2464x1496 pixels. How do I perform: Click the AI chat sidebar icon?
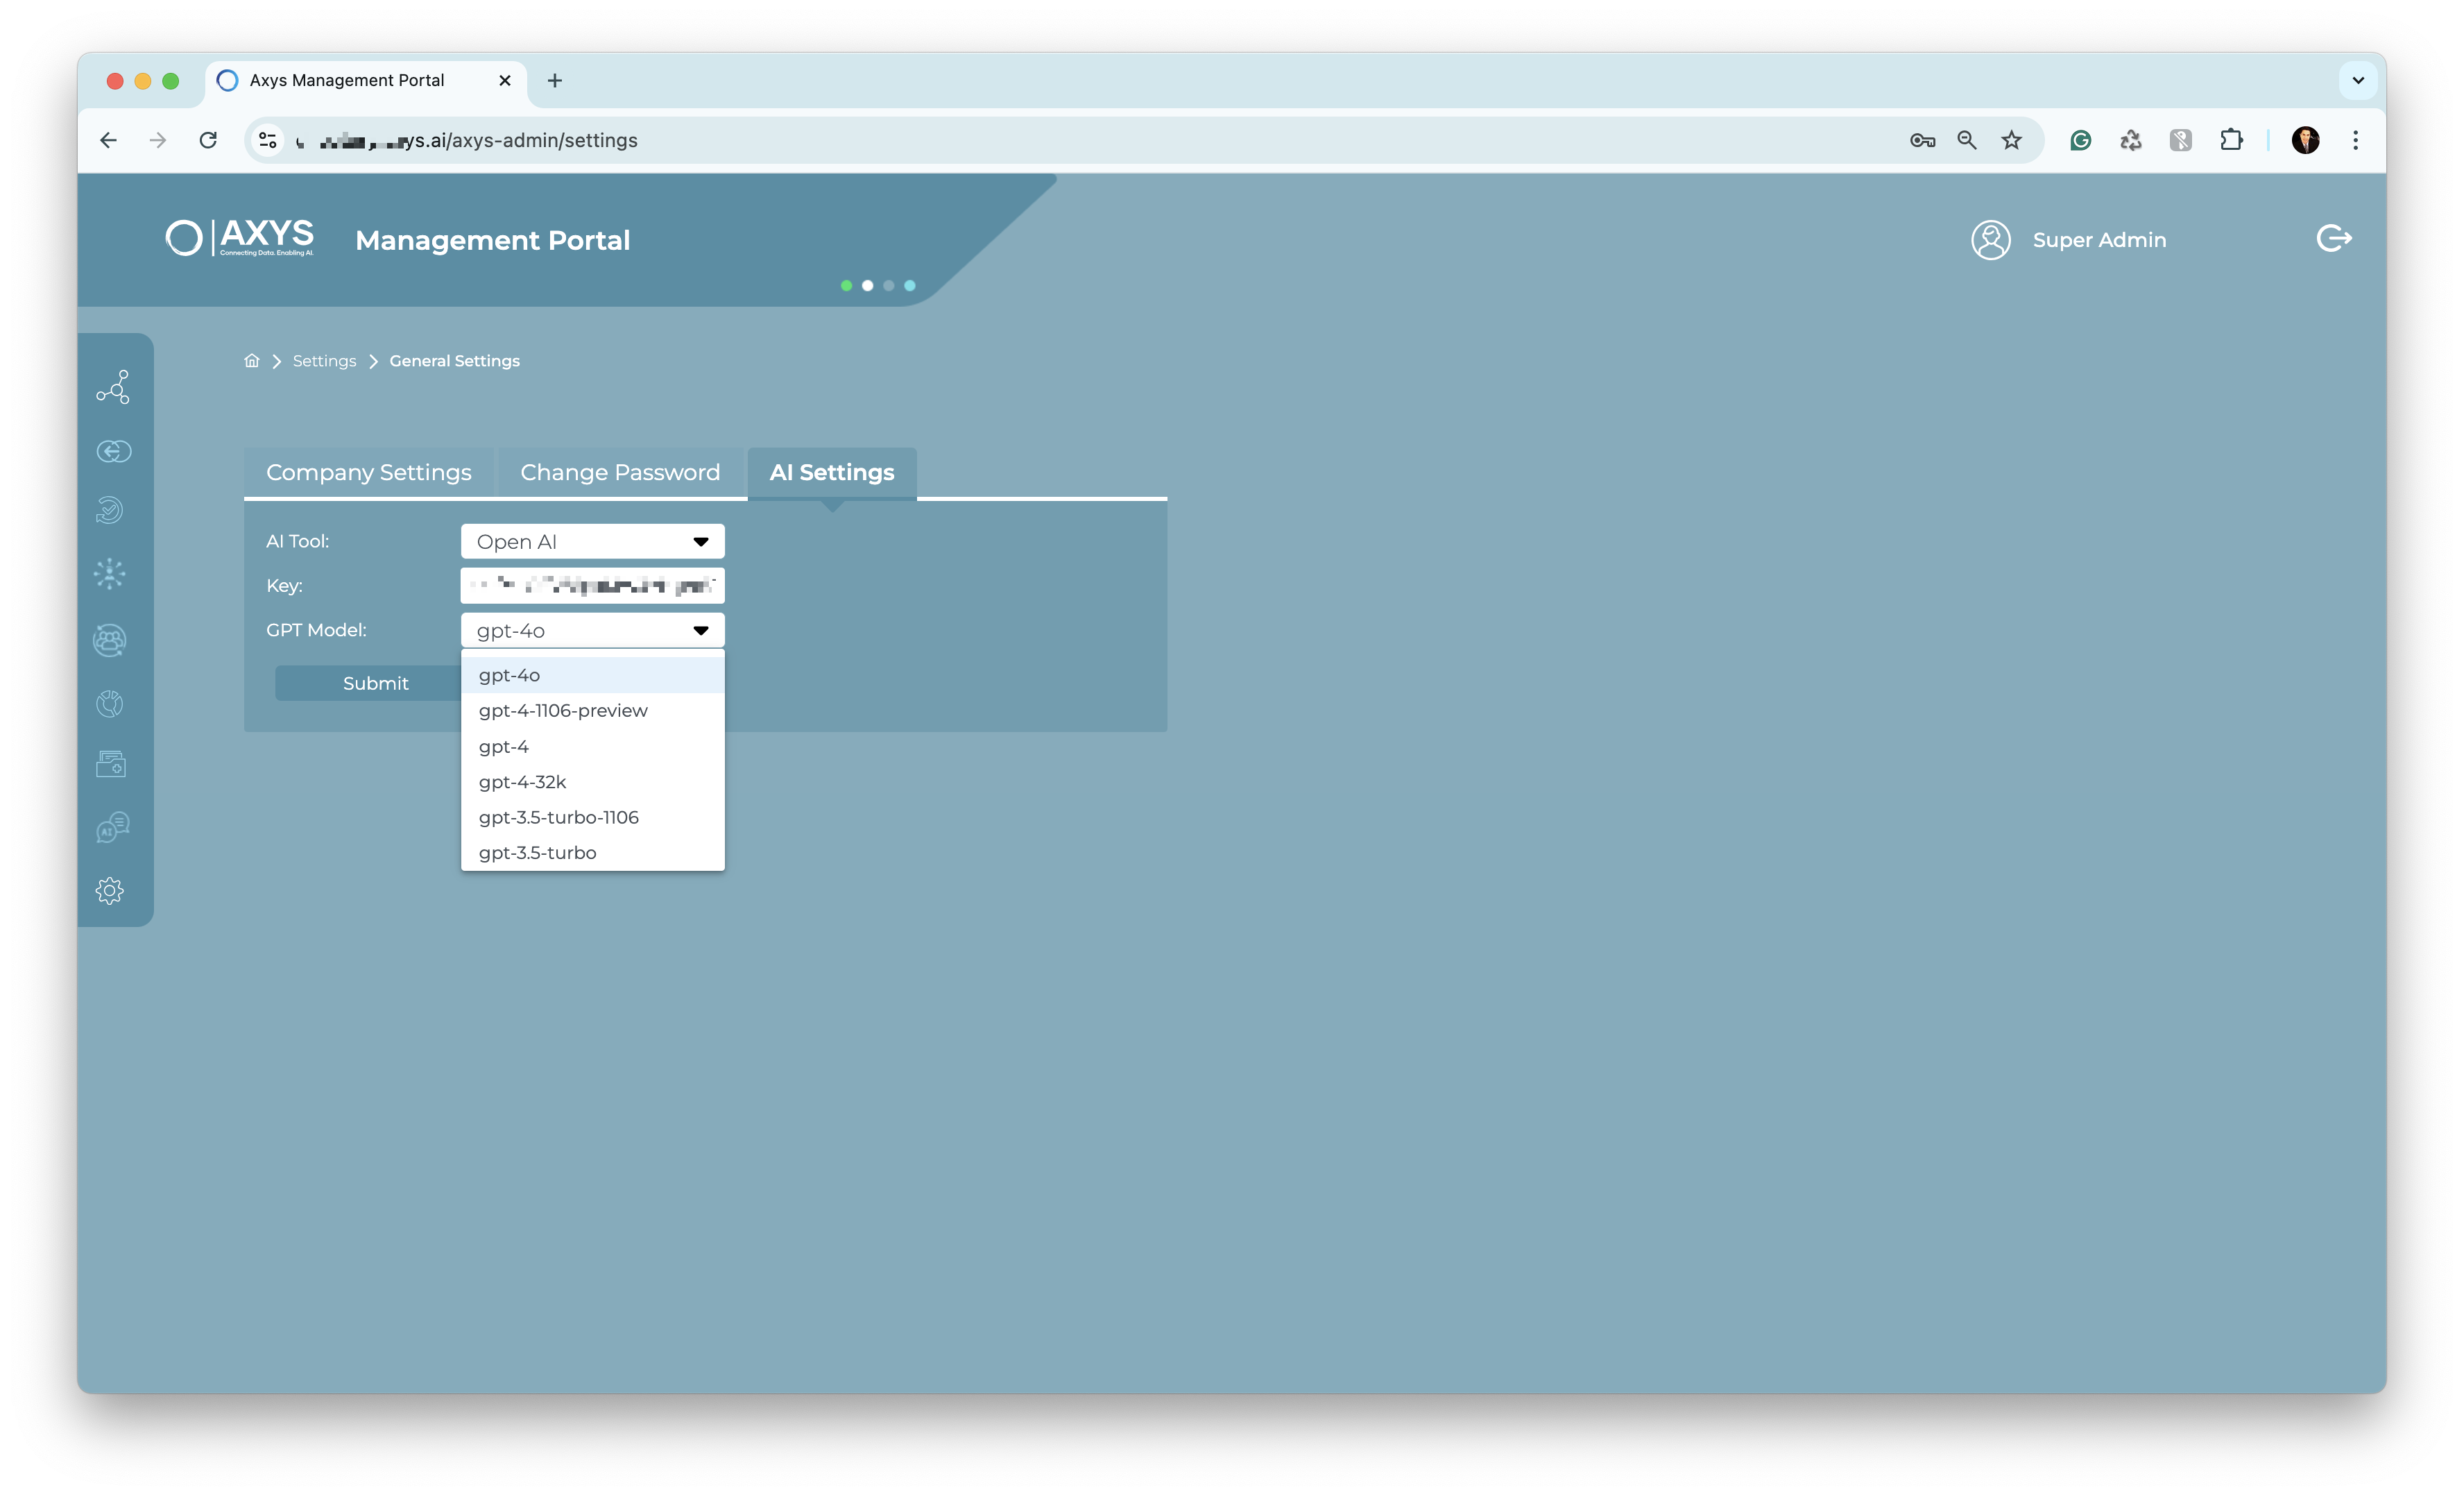click(112, 827)
